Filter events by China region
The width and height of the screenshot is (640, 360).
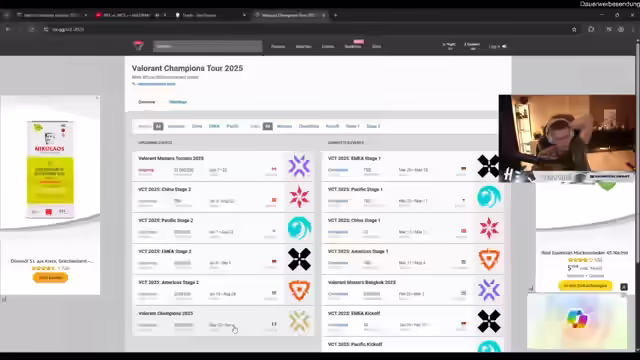197,126
